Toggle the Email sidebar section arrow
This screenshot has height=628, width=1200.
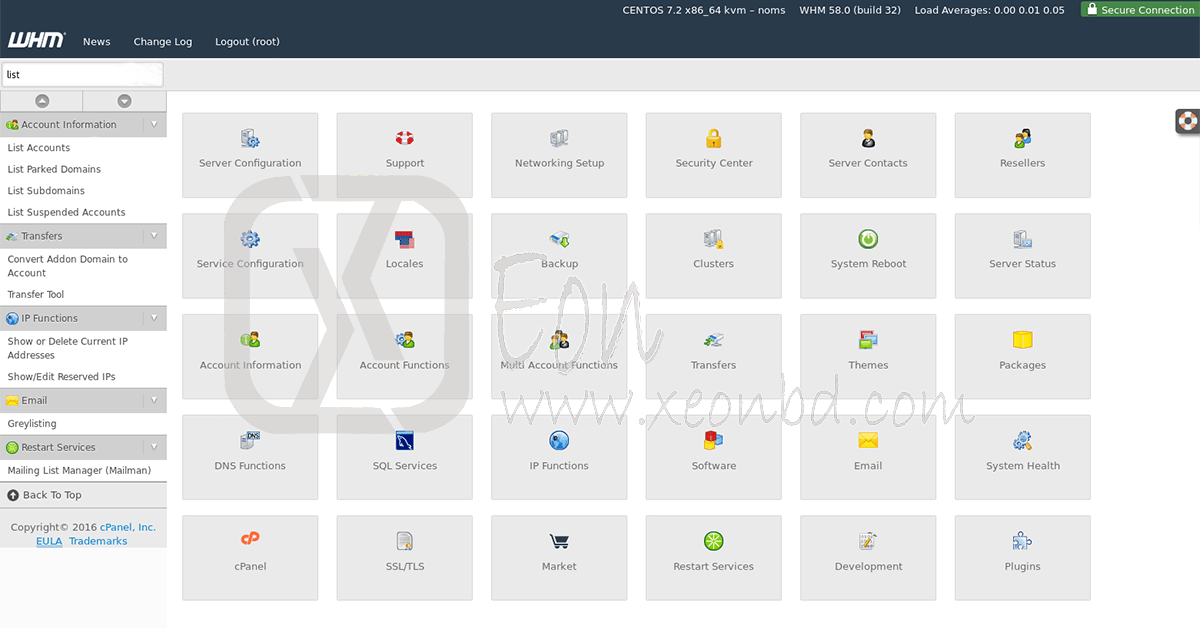154,400
